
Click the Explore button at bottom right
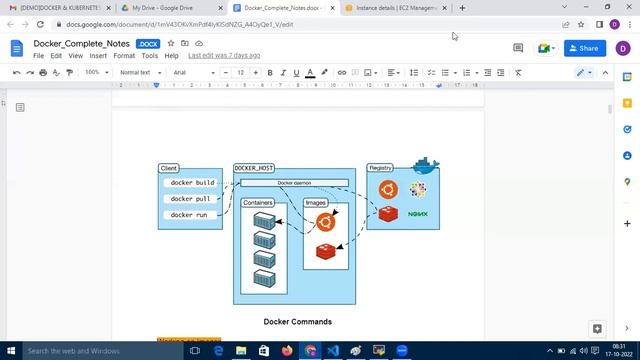coord(597,329)
